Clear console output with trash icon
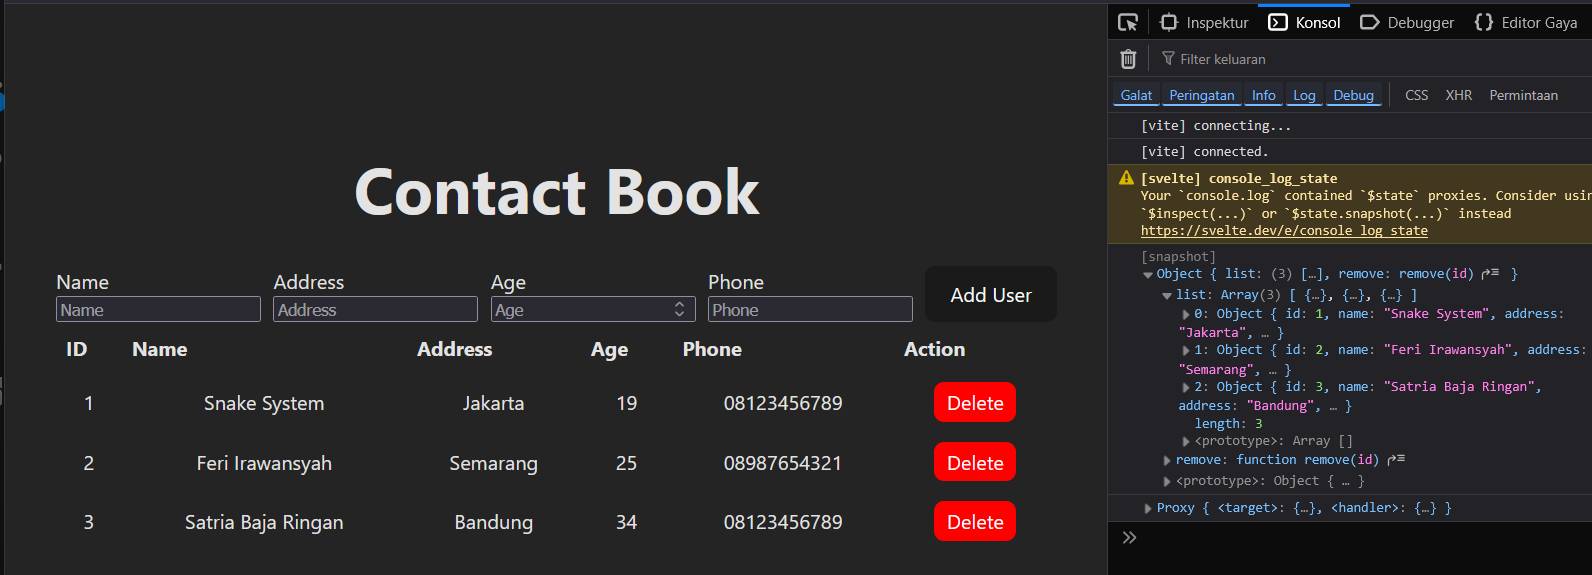Image resolution: width=1592 pixels, height=575 pixels. pyautogui.click(x=1128, y=59)
